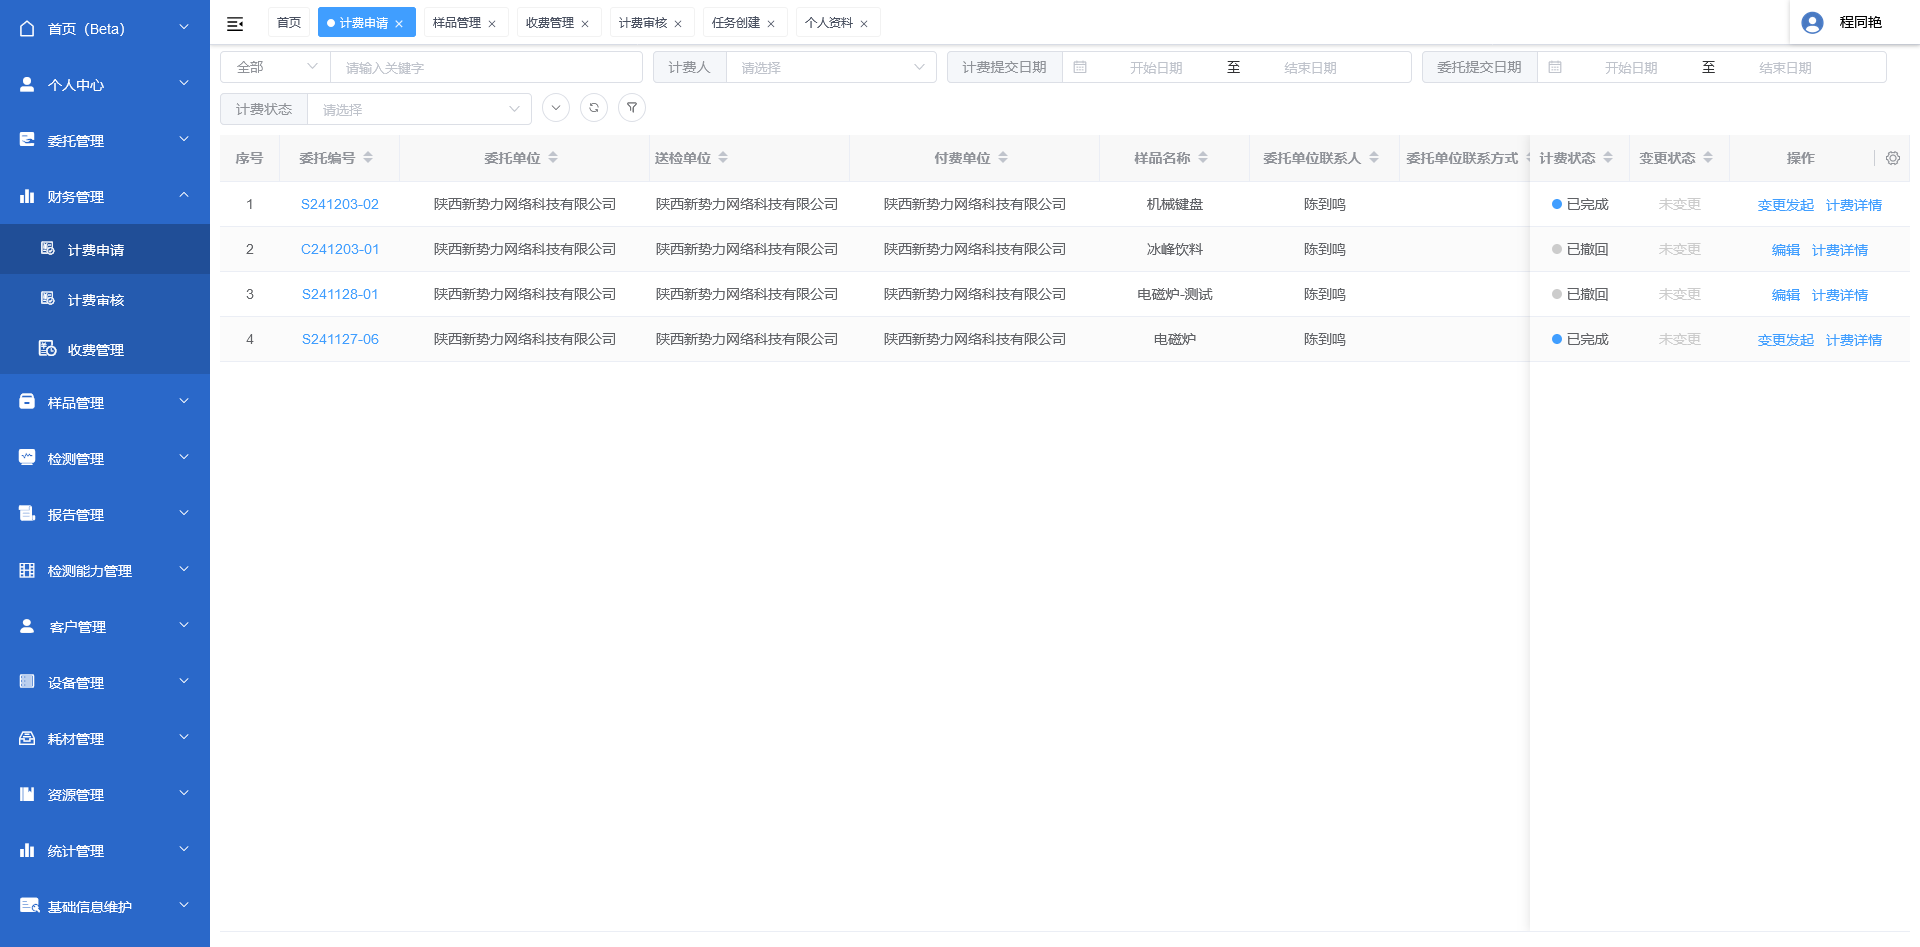This screenshot has height=947, width=1920.
Task: Focus the keyword search input
Action: [x=486, y=67]
